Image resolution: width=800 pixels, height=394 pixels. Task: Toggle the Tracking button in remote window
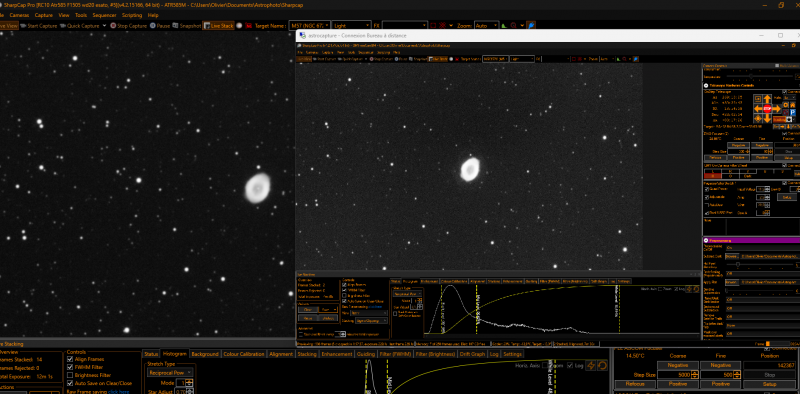click(779, 119)
